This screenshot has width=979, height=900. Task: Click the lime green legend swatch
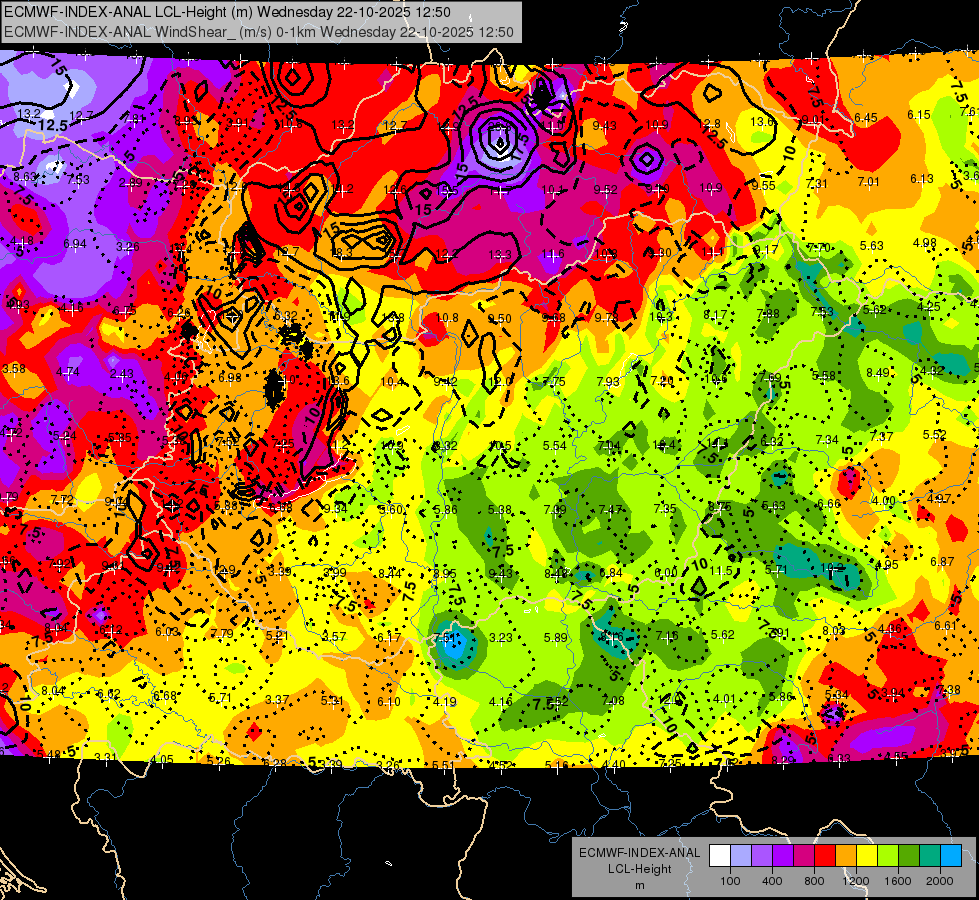(888, 855)
